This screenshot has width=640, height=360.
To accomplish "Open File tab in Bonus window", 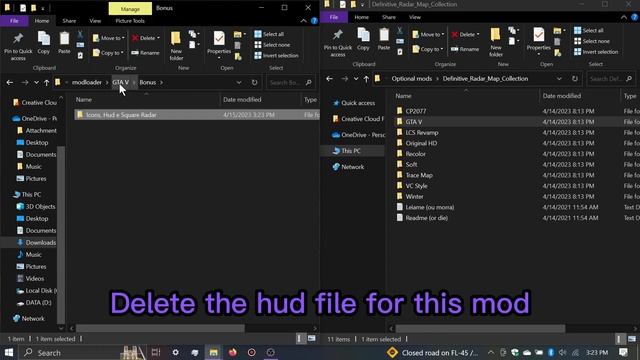I will point(14,21).
